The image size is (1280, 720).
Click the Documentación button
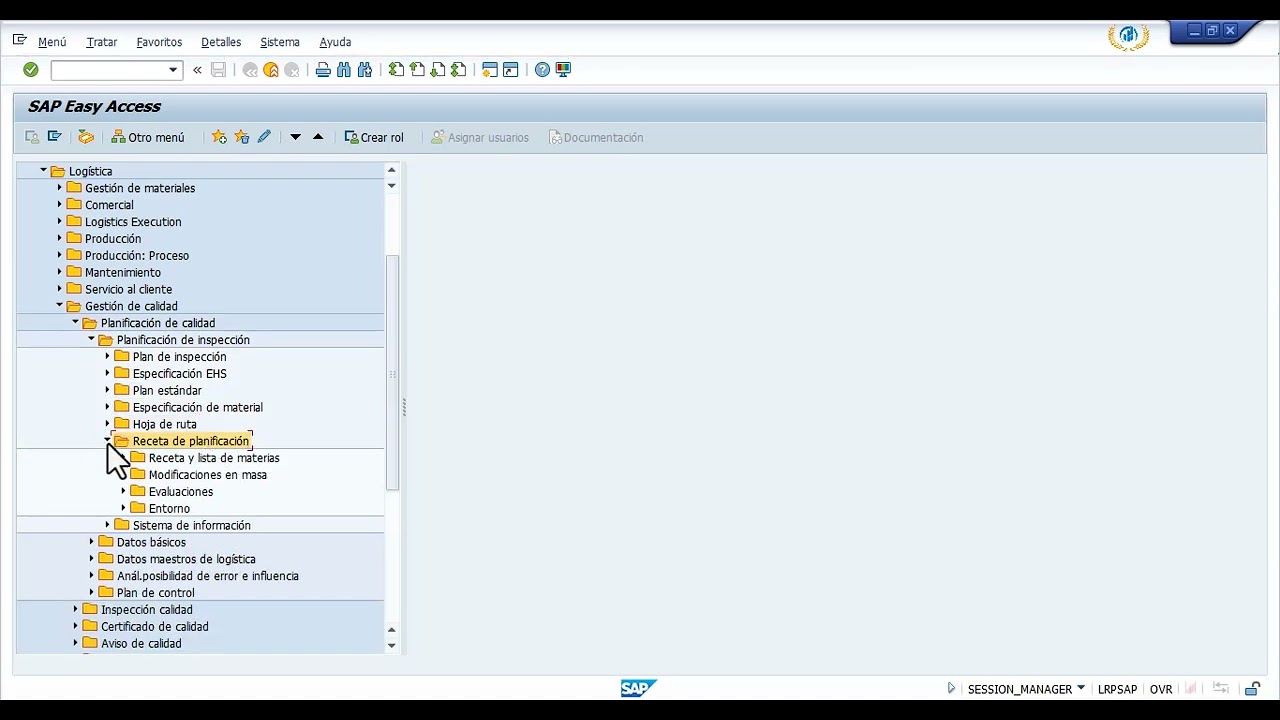point(596,137)
